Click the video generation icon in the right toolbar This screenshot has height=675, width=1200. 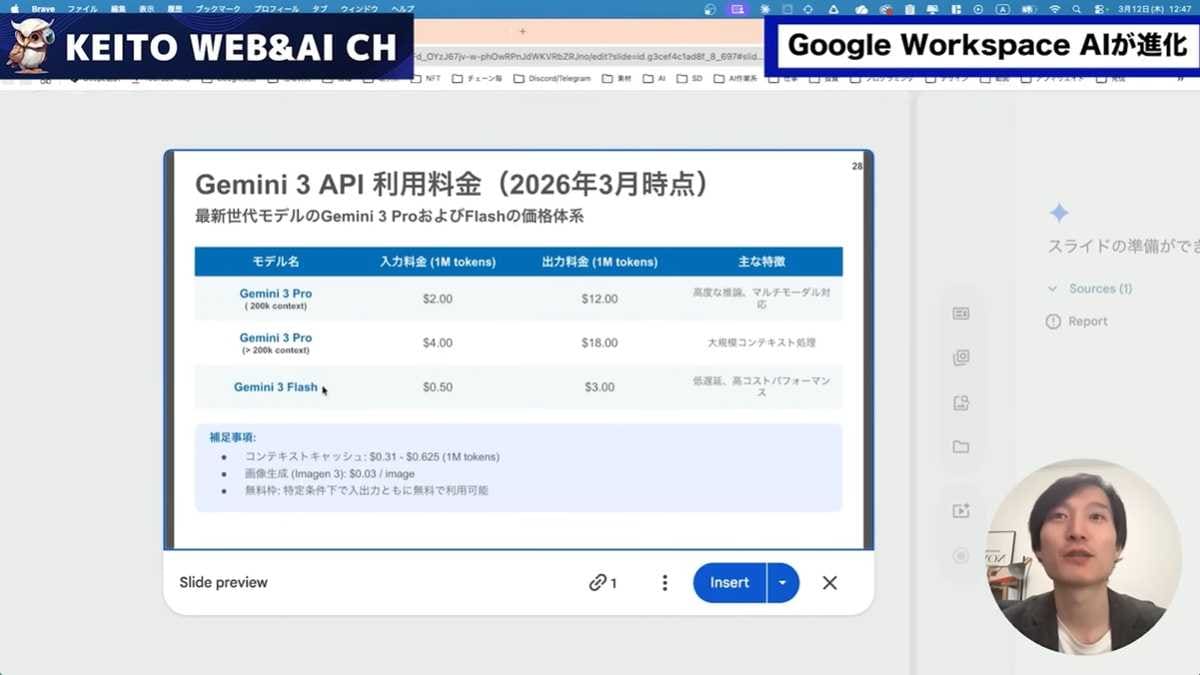(x=961, y=510)
